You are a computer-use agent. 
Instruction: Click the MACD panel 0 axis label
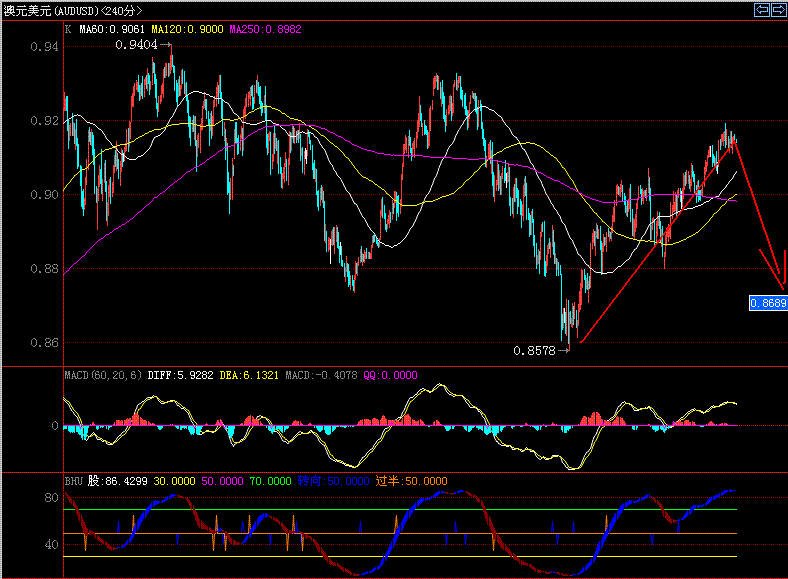click(x=55, y=426)
